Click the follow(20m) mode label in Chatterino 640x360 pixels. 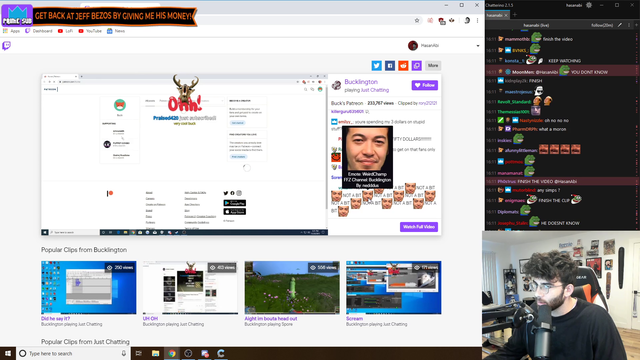point(602,25)
